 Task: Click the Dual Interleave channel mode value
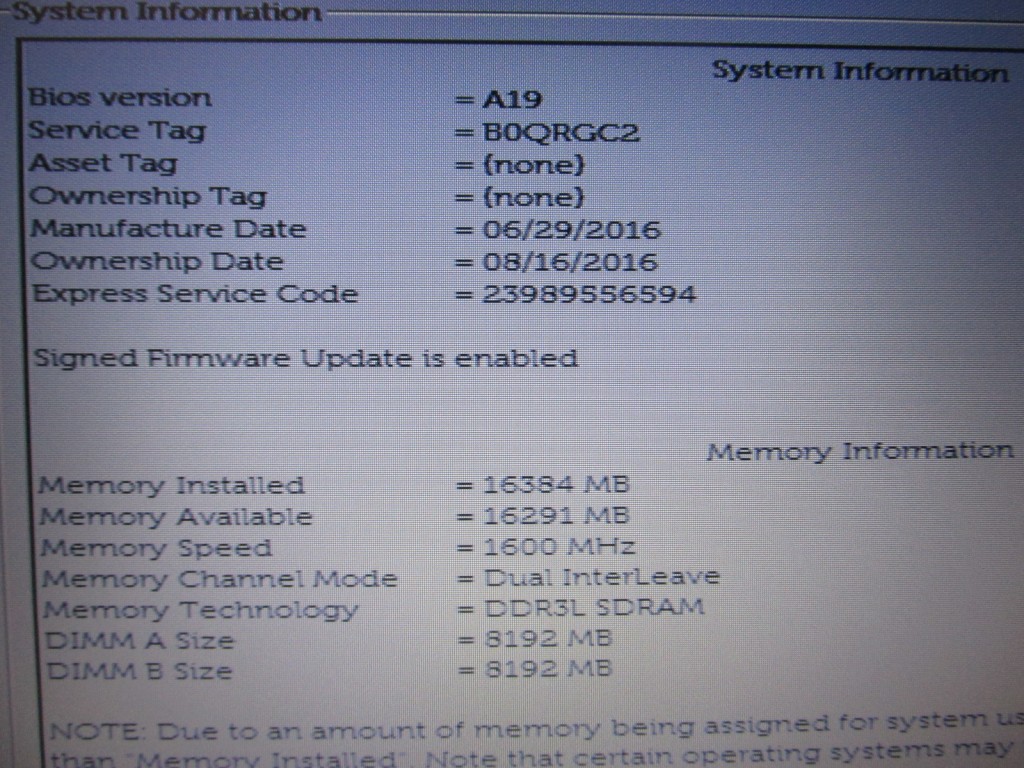[x=601, y=577]
